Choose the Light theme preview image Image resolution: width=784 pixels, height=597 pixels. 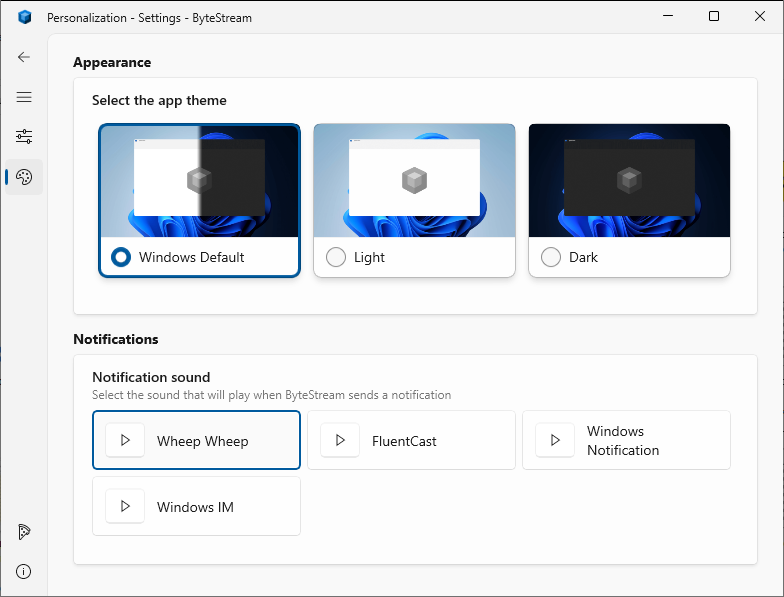(414, 180)
